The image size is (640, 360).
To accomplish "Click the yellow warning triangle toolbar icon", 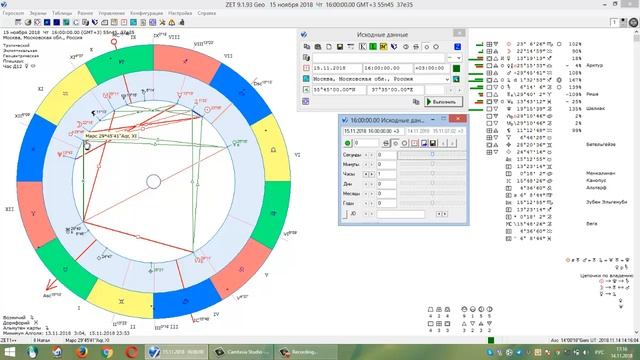I will pyautogui.click(x=172, y=22).
